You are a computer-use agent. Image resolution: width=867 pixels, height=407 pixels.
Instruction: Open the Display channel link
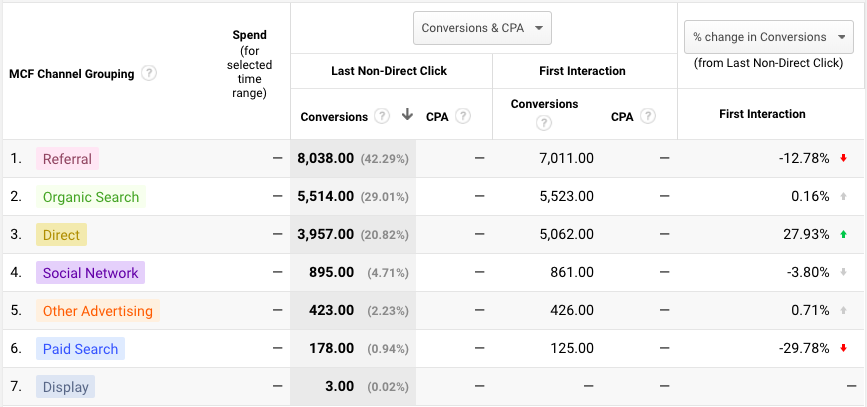click(66, 387)
